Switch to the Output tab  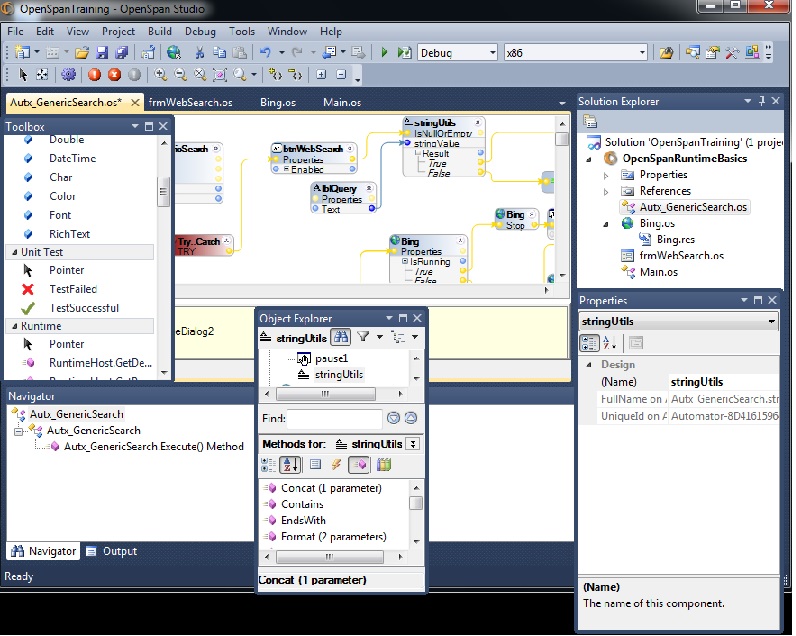click(112, 551)
